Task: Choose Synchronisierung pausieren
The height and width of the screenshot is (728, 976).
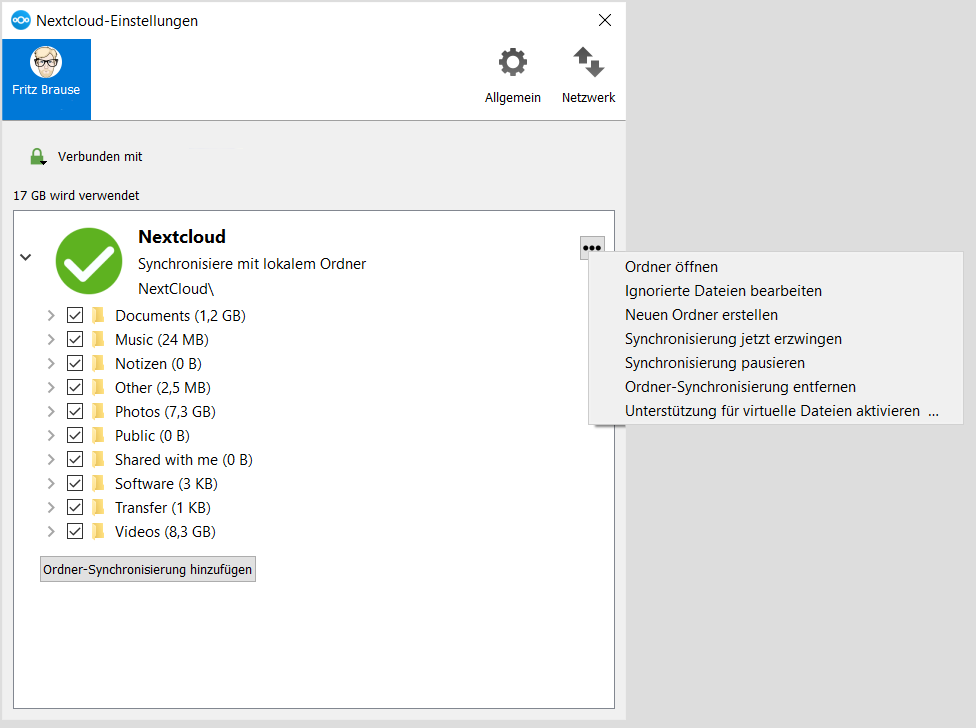Action: 776,363
